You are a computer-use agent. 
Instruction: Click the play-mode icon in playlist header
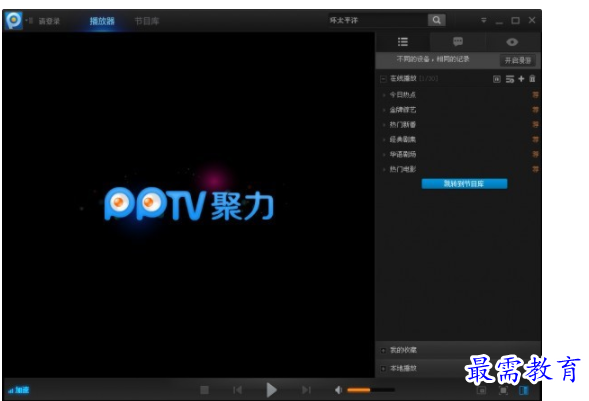(497, 79)
